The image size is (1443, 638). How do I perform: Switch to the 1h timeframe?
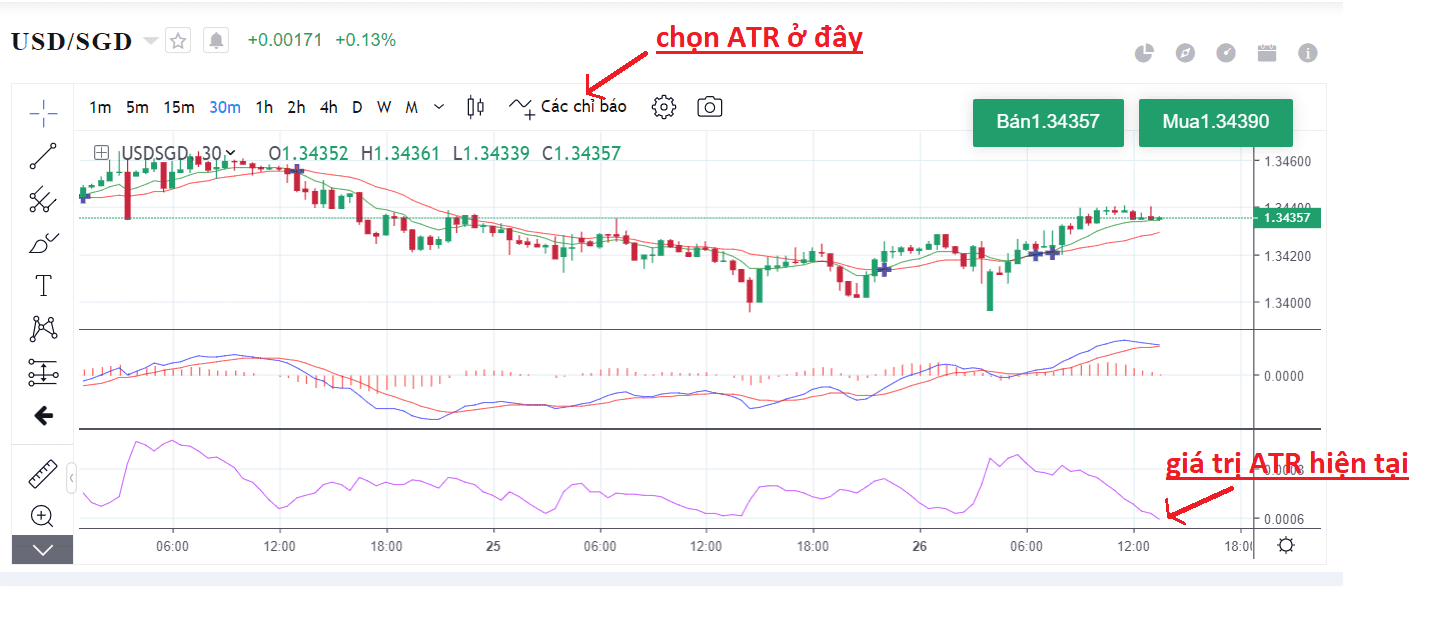point(264,107)
